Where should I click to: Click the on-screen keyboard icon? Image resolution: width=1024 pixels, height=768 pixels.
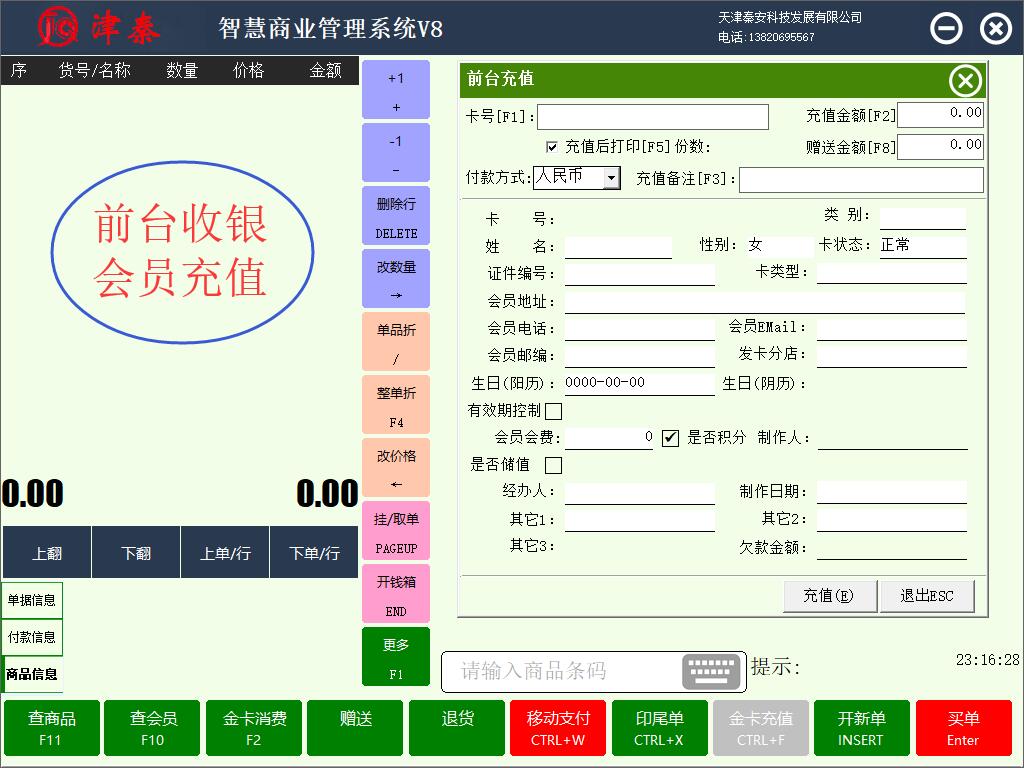(x=712, y=671)
